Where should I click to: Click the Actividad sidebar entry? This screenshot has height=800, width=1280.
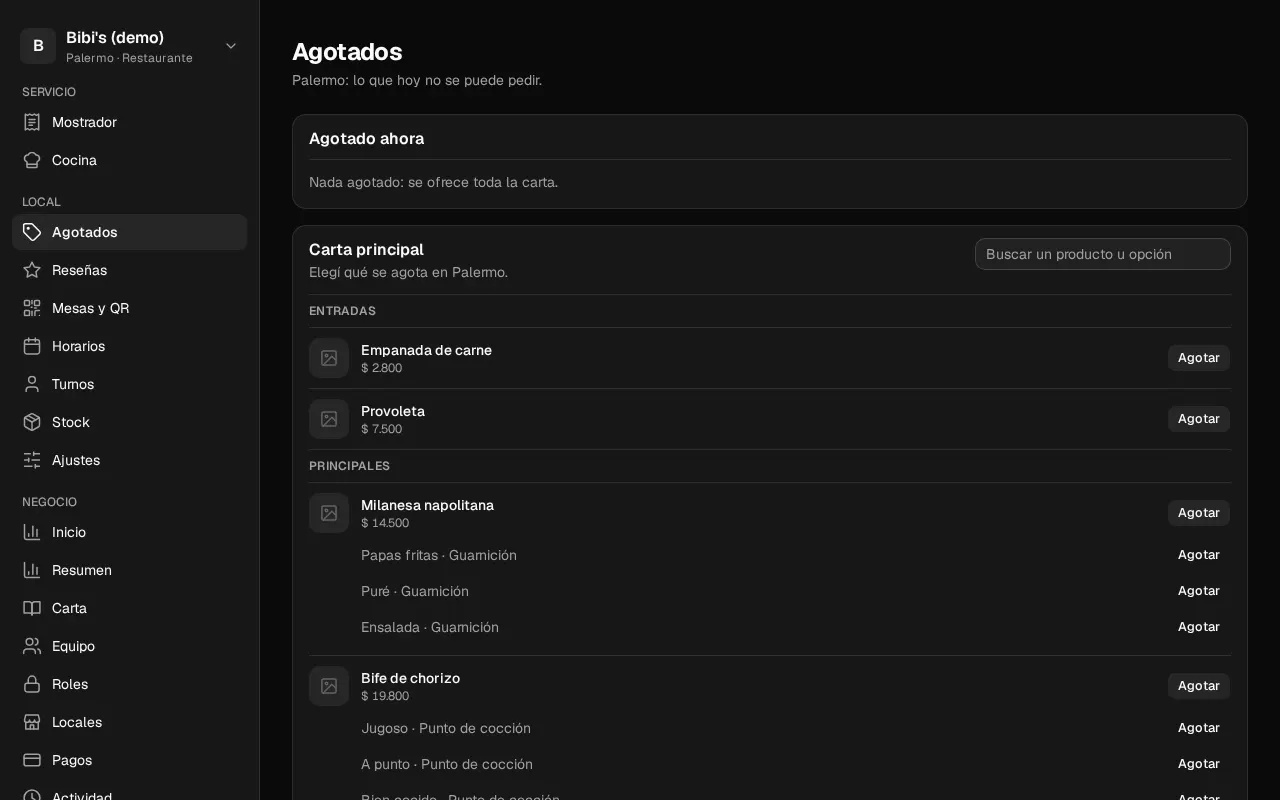(x=129, y=793)
